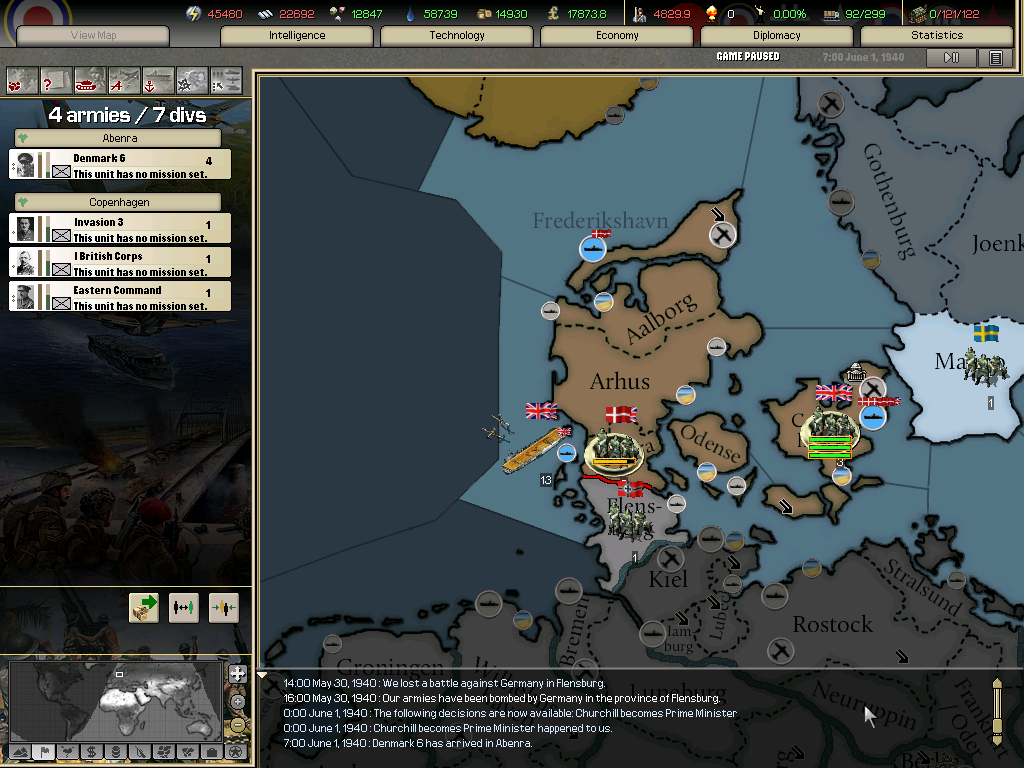The width and height of the screenshot is (1024, 768).
Task: Click the Kiel airbase icon
Action: [669, 558]
